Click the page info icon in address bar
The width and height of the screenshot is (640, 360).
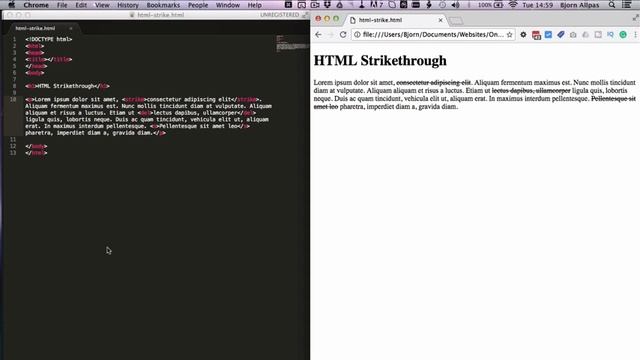[x=357, y=35]
